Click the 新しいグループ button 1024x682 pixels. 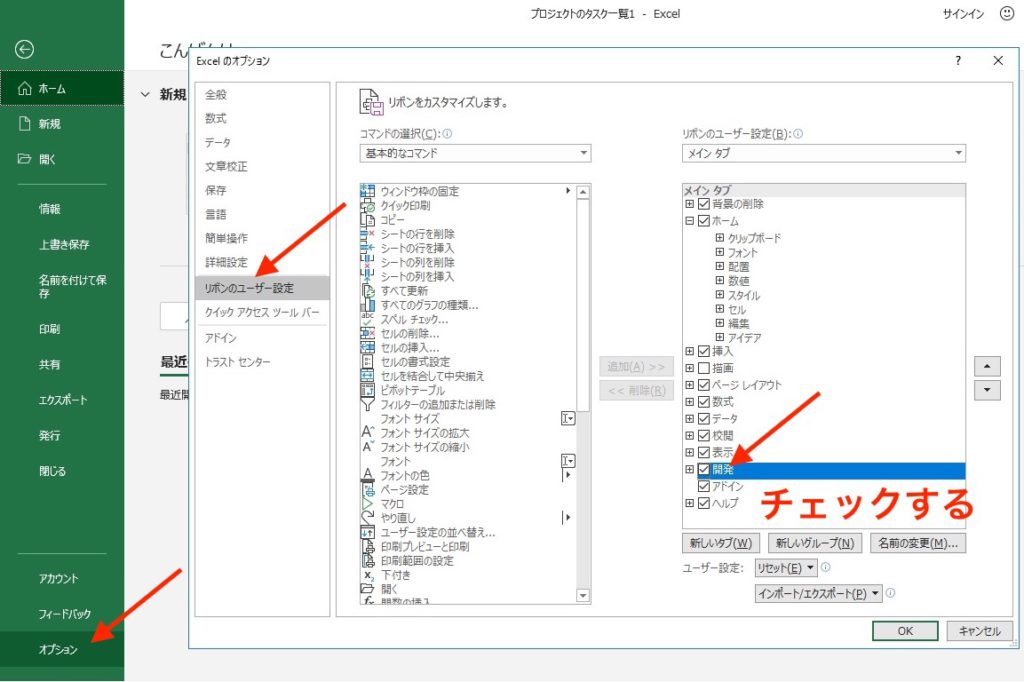(x=815, y=543)
